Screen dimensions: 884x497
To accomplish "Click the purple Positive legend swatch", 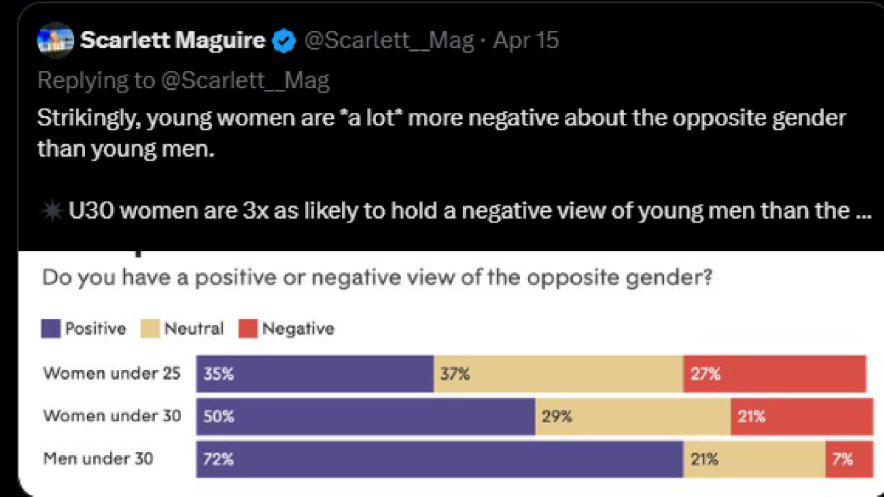I will (51, 329).
